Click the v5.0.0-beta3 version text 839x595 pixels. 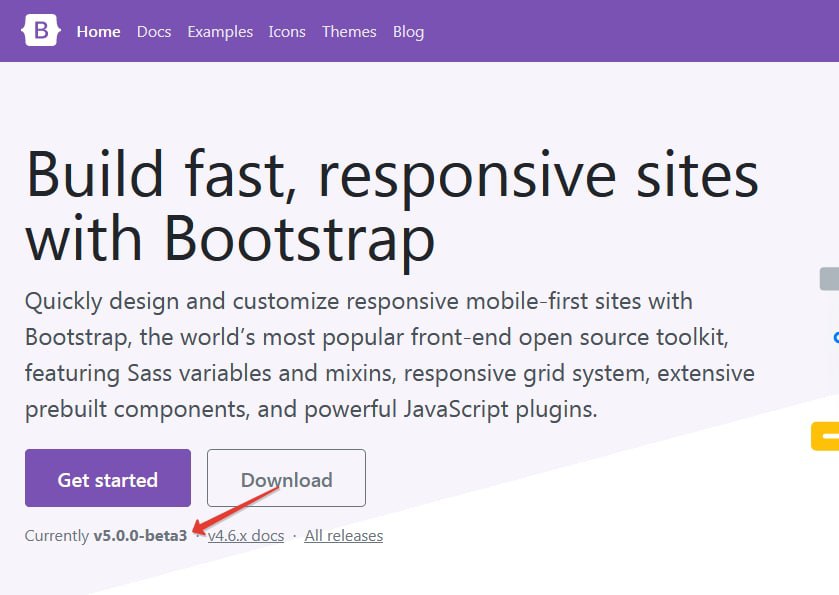pos(140,535)
